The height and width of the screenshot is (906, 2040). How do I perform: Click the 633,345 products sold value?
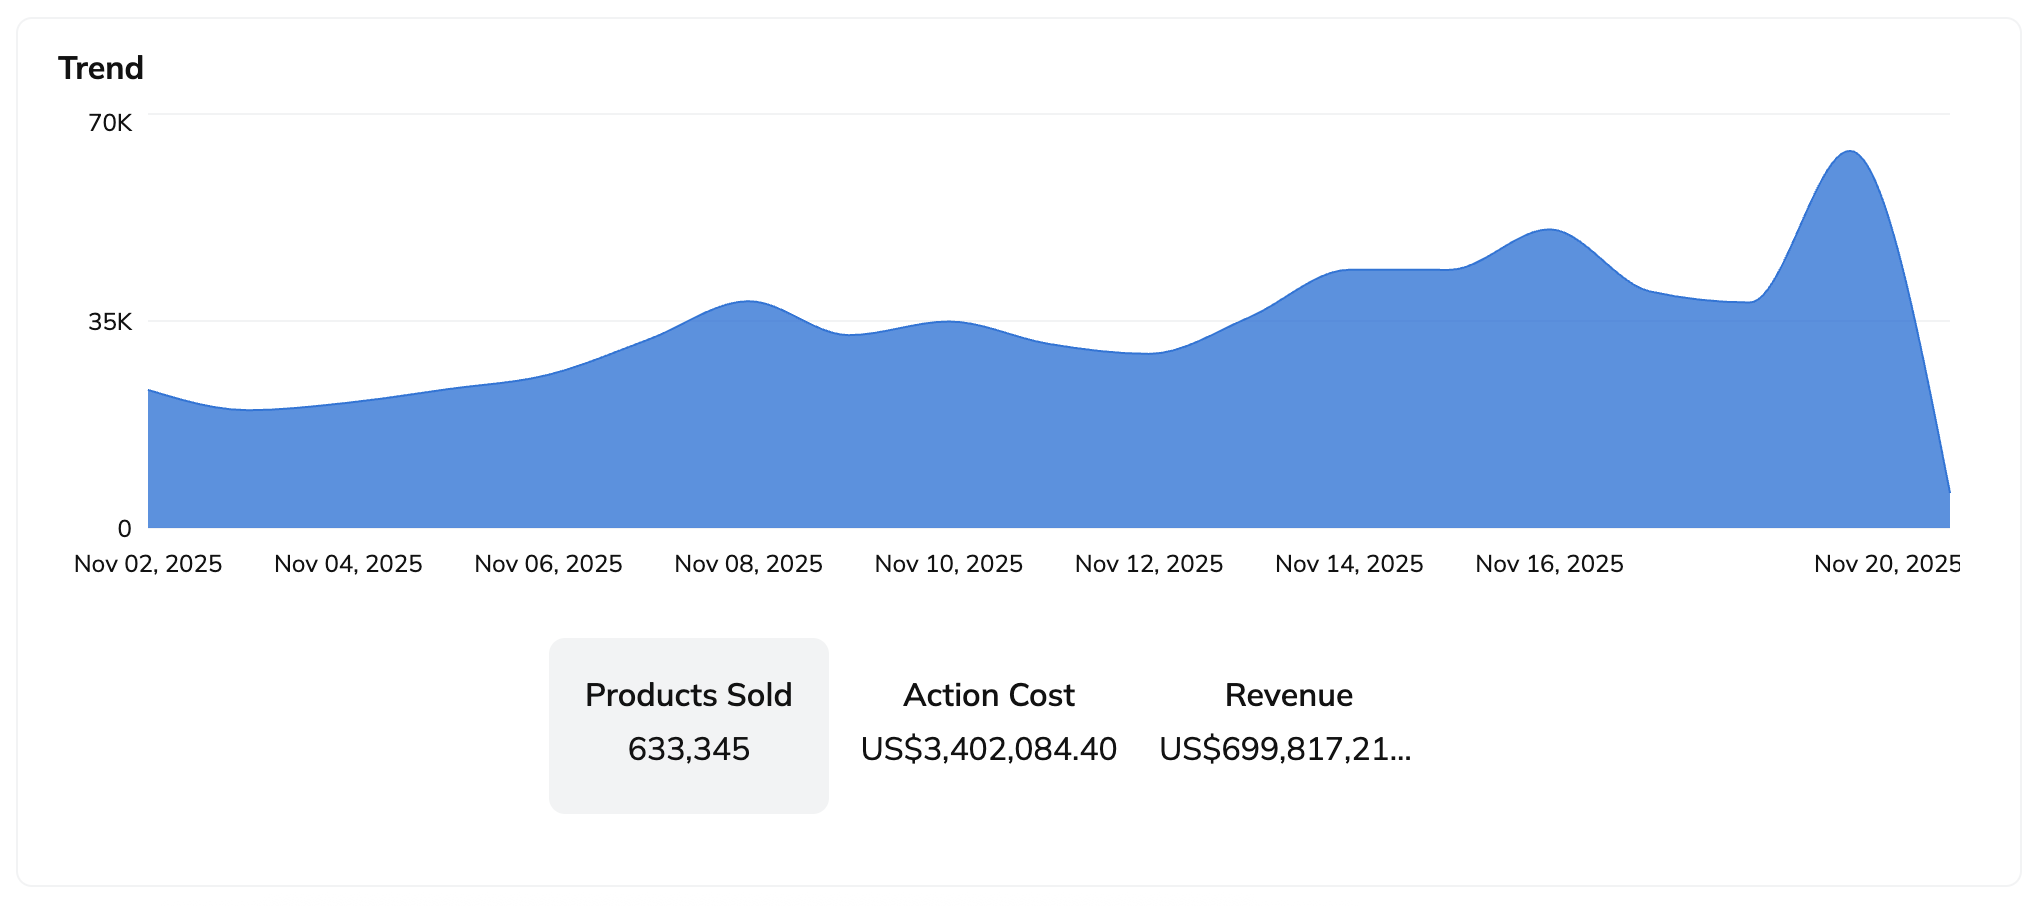click(688, 749)
